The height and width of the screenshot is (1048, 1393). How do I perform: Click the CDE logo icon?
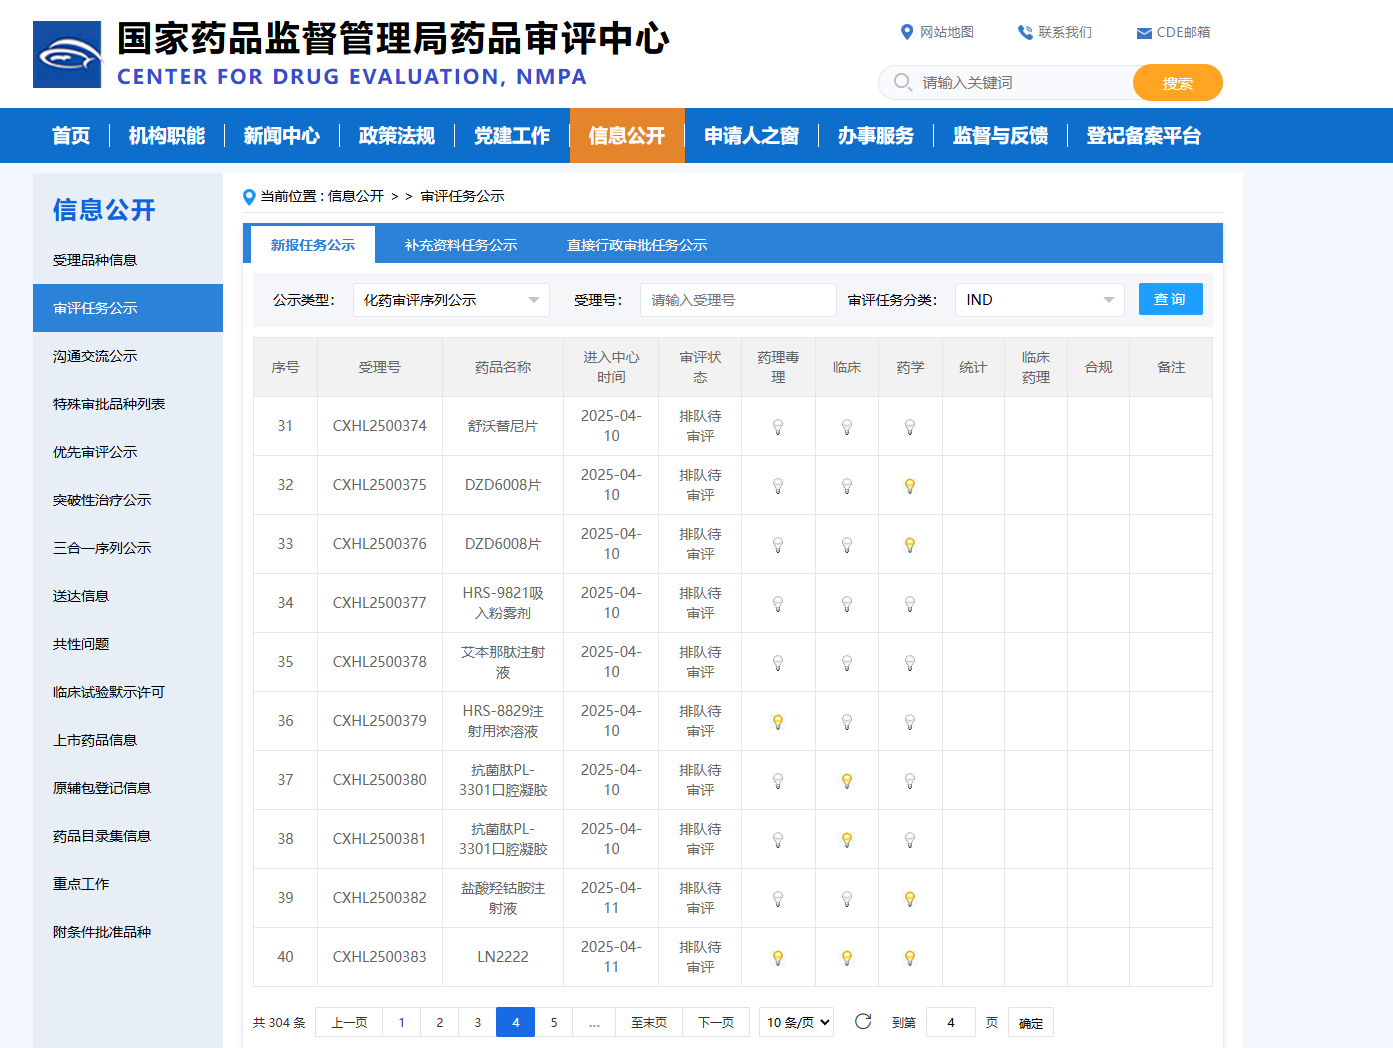click(x=67, y=55)
